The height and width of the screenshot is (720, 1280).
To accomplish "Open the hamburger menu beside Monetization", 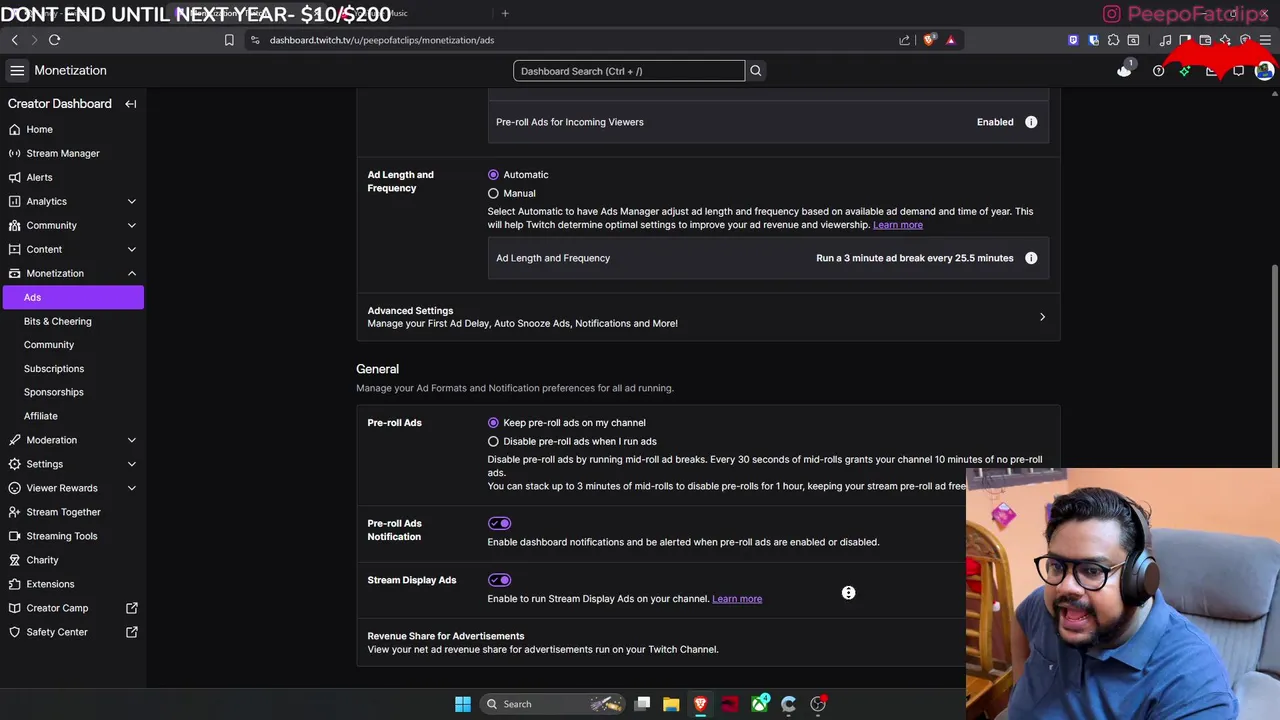I will [x=17, y=70].
